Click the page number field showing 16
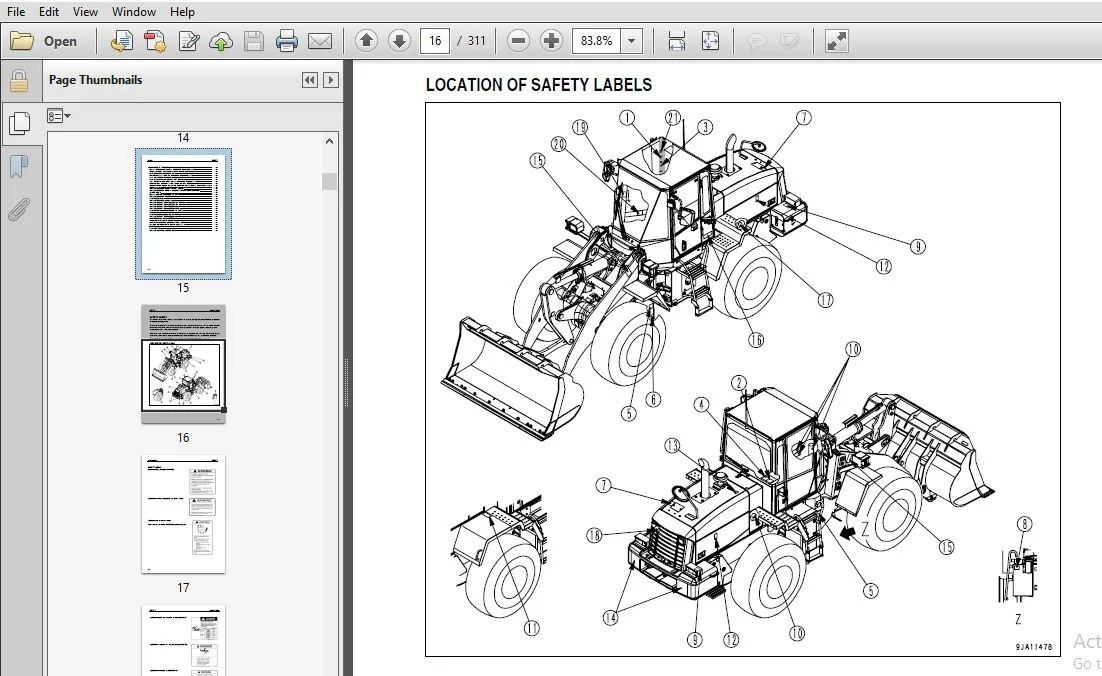Viewport: 1102px width, 676px height. pyautogui.click(x=435, y=41)
